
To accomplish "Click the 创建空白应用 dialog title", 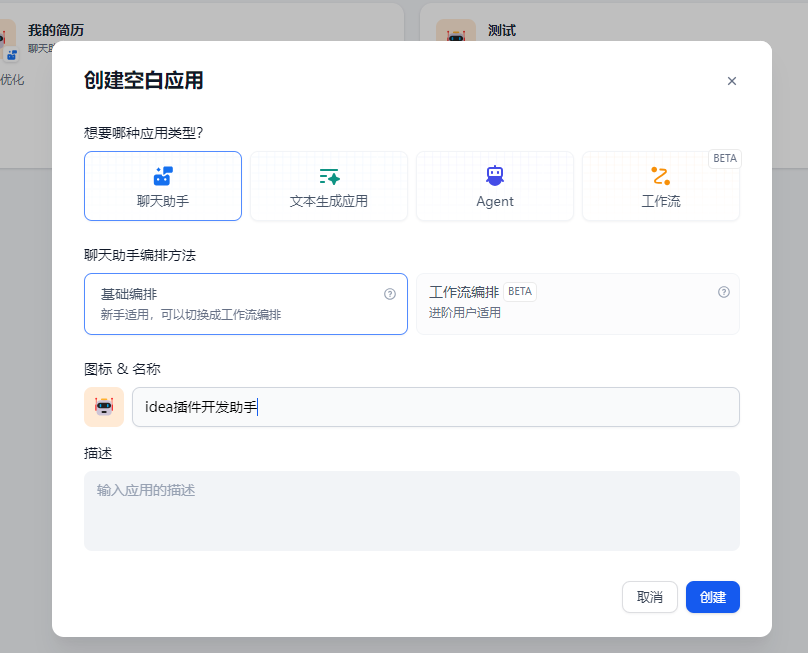I will [x=144, y=80].
